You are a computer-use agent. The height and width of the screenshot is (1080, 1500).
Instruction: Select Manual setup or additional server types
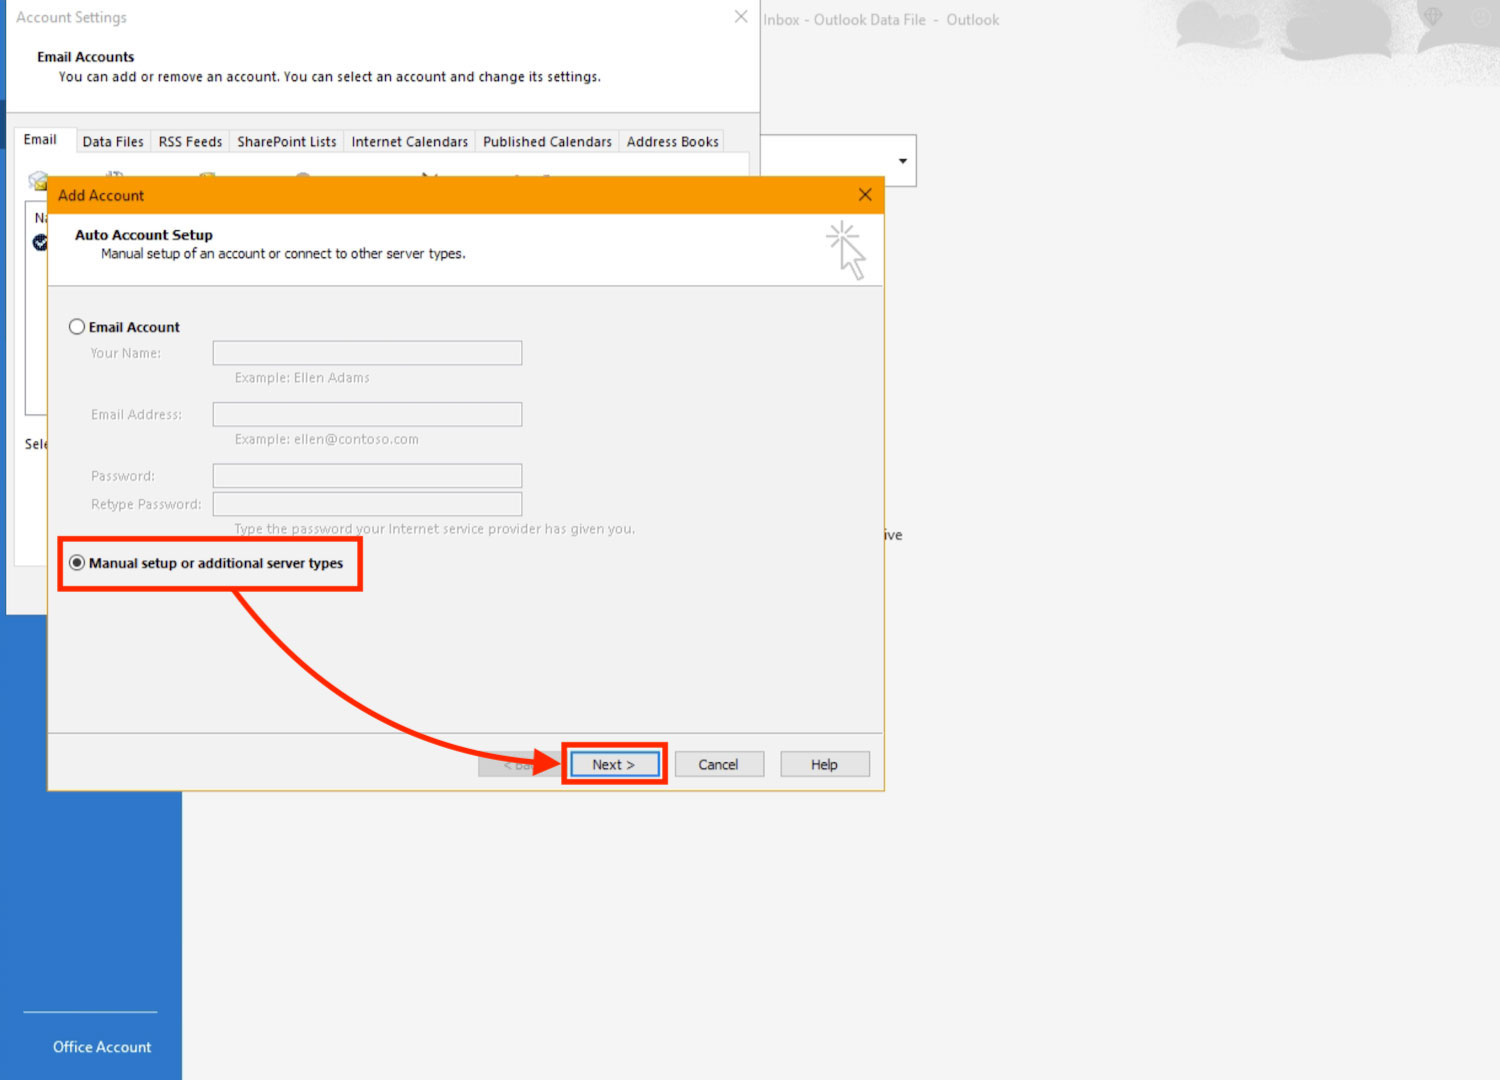click(x=77, y=563)
